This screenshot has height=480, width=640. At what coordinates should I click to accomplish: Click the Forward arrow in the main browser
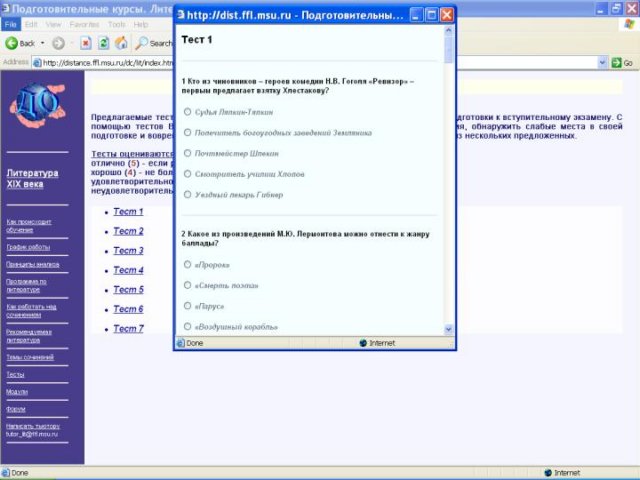tap(58, 43)
